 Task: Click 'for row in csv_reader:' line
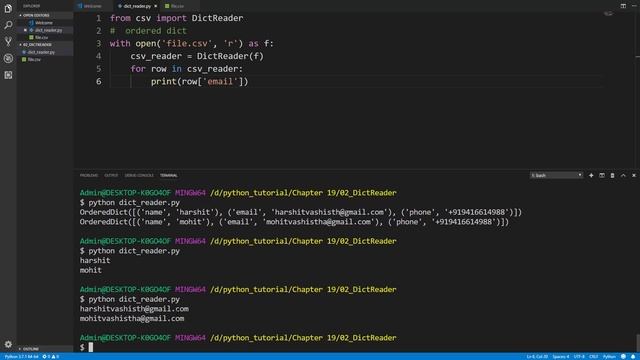(x=187, y=69)
